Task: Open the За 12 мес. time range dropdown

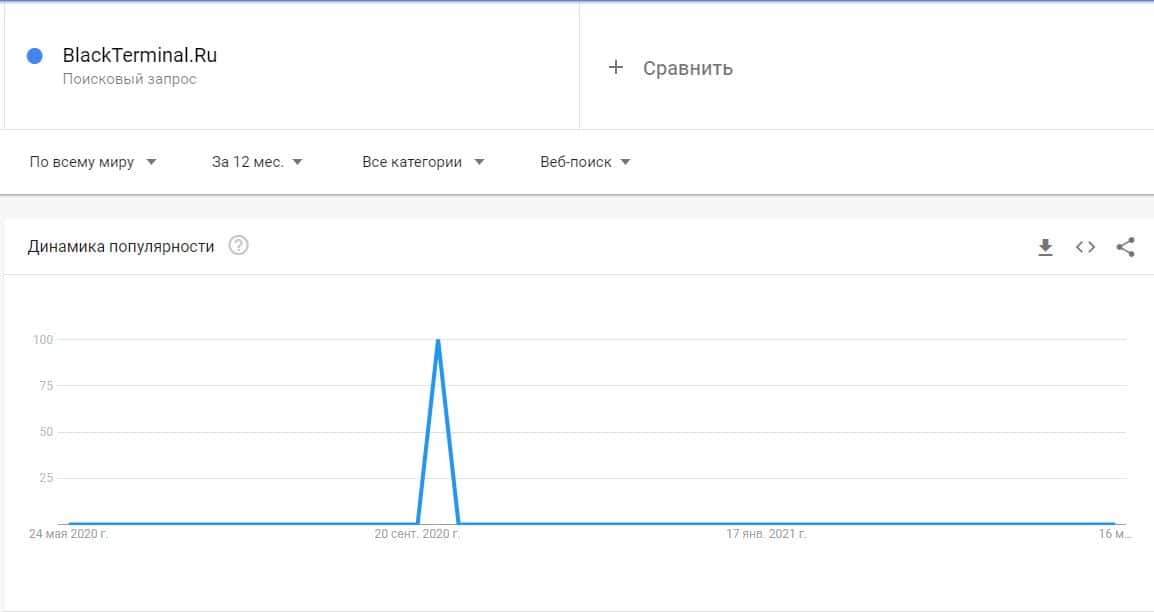Action: pos(257,162)
